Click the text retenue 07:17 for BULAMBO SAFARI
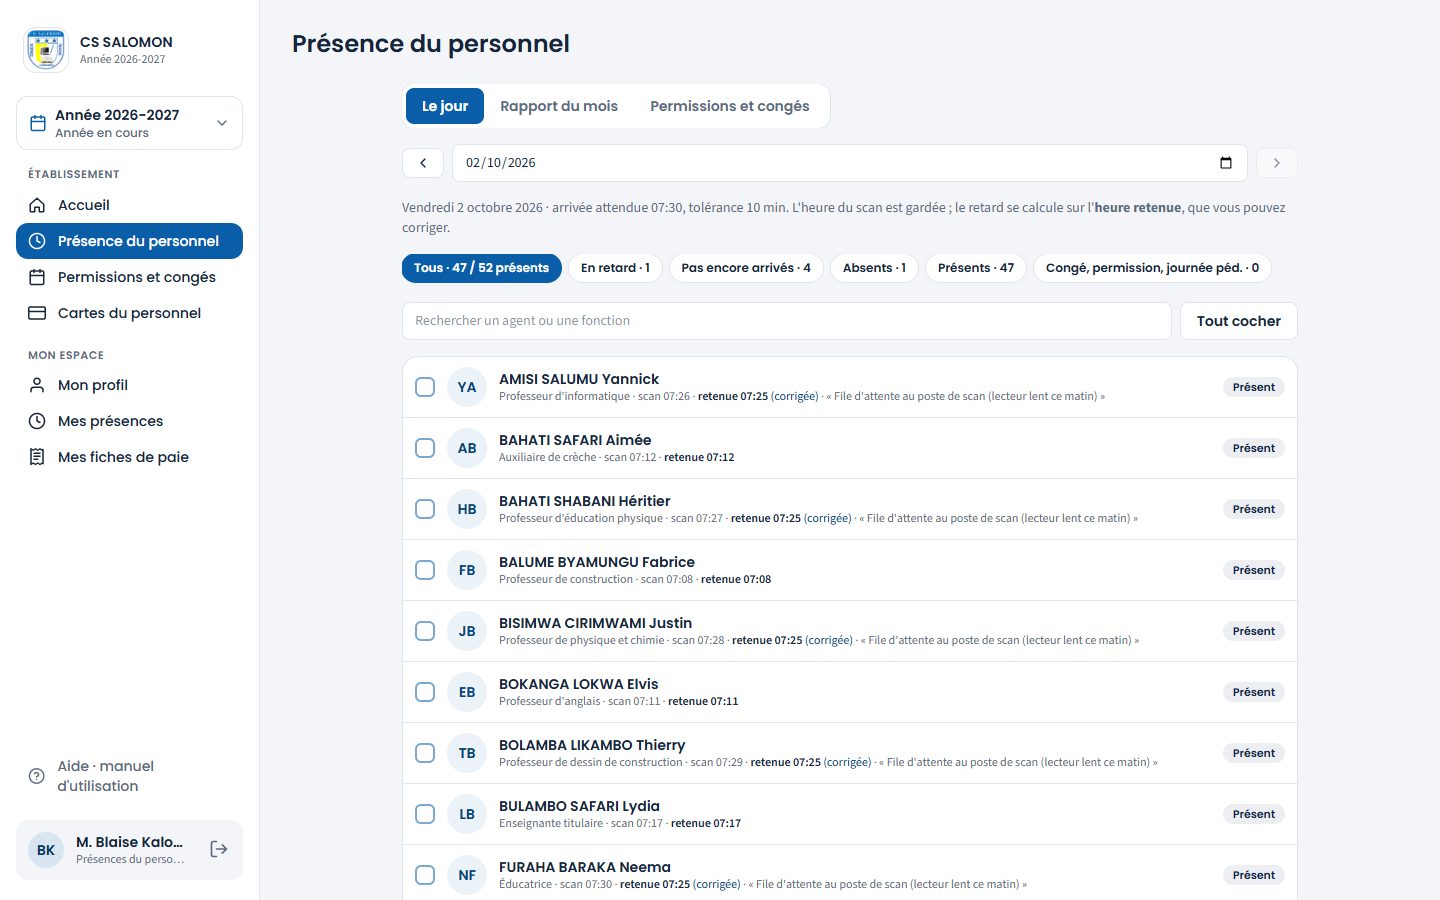Image resolution: width=1440 pixels, height=900 pixels. [x=706, y=823]
